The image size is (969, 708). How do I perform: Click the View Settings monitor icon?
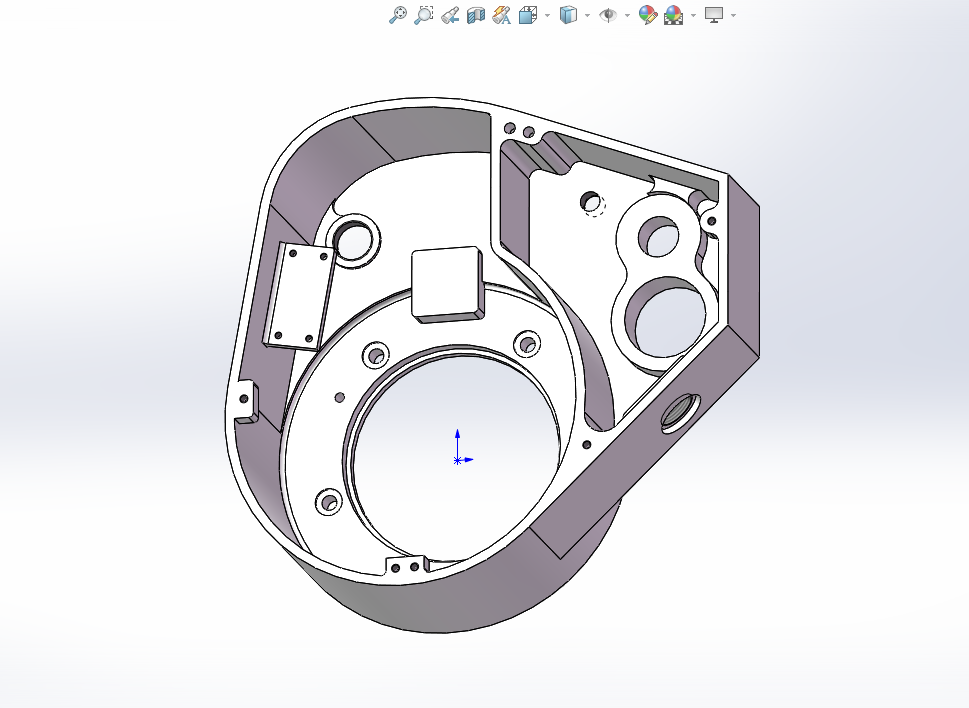[714, 15]
